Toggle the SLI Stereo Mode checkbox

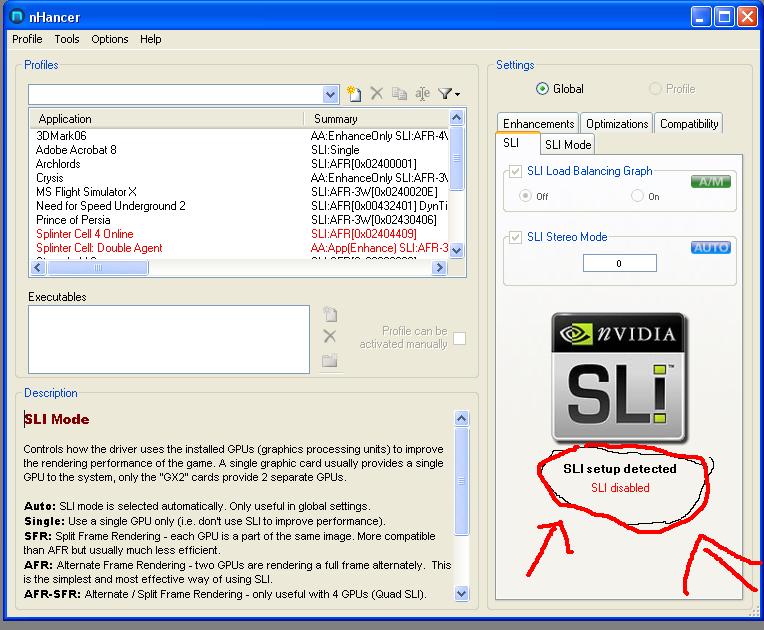pyautogui.click(x=515, y=237)
